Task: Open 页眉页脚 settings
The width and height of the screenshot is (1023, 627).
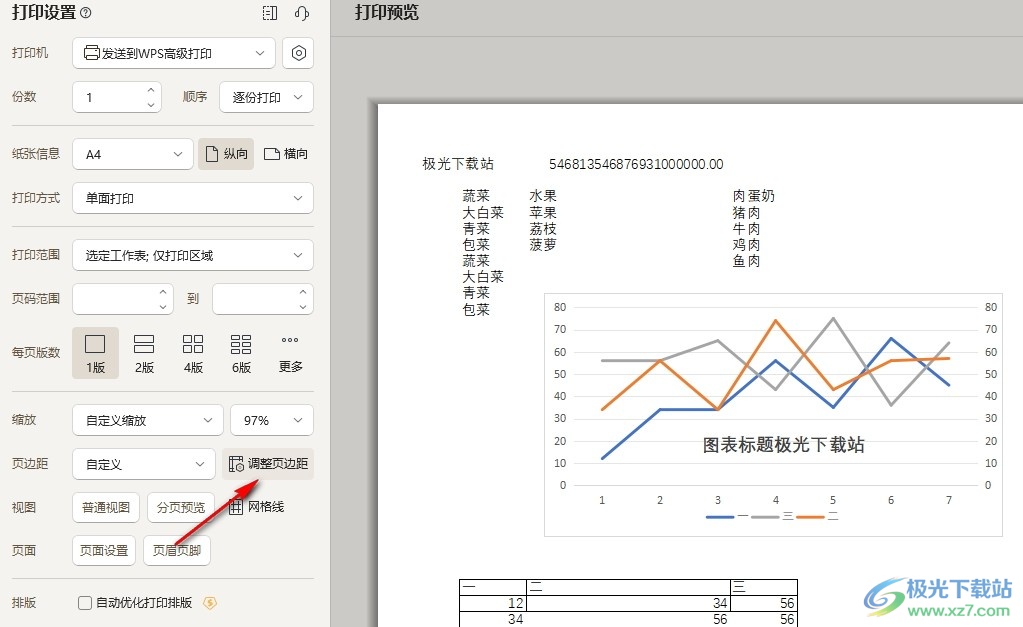Action: tap(177, 550)
